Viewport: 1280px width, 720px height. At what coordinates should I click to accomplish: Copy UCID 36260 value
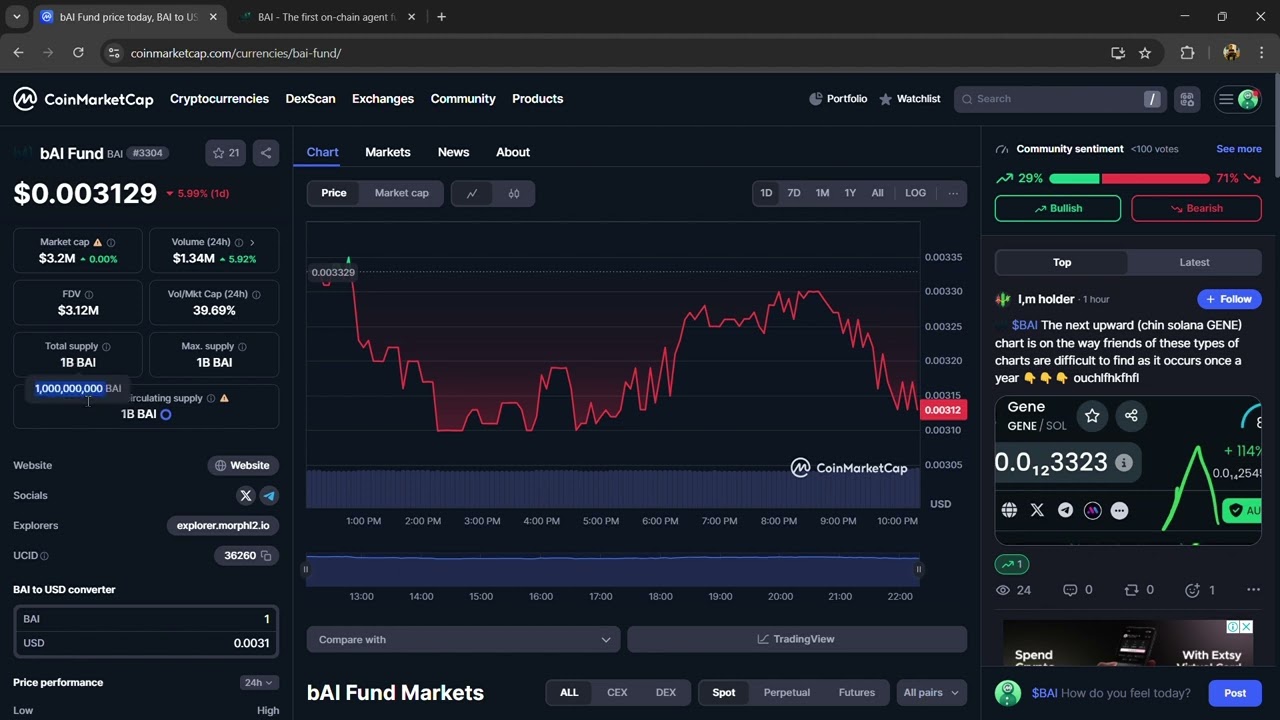click(x=266, y=555)
